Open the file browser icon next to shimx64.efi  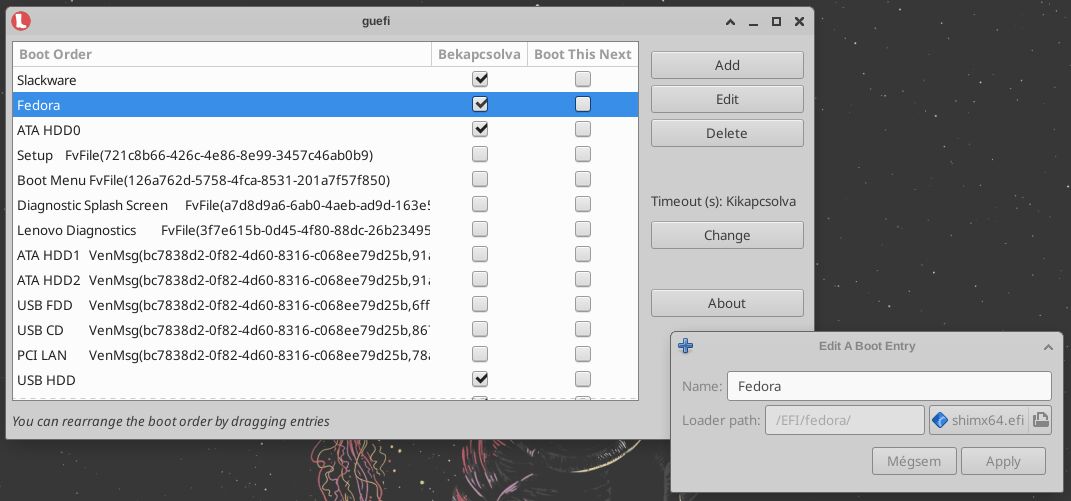pos(1040,420)
